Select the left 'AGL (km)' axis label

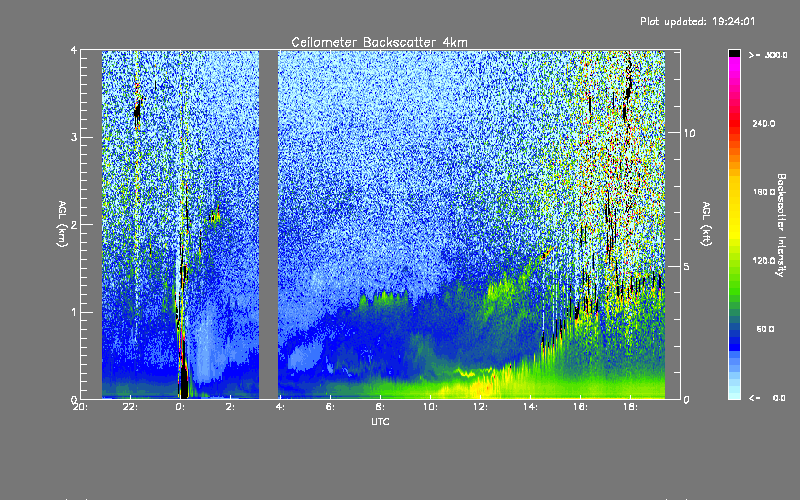pos(62,224)
